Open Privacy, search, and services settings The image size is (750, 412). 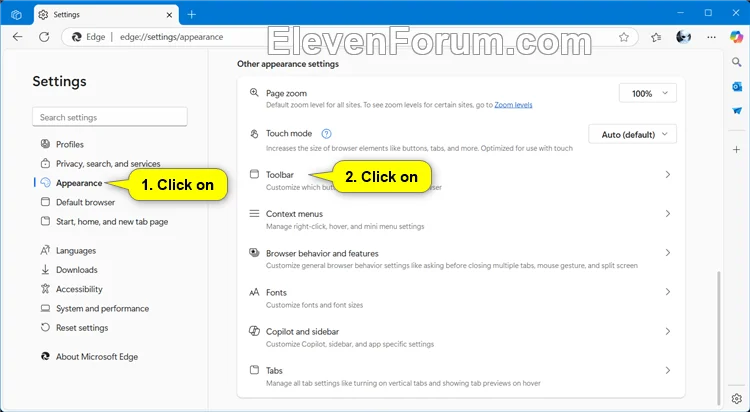[x=108, y=164]
